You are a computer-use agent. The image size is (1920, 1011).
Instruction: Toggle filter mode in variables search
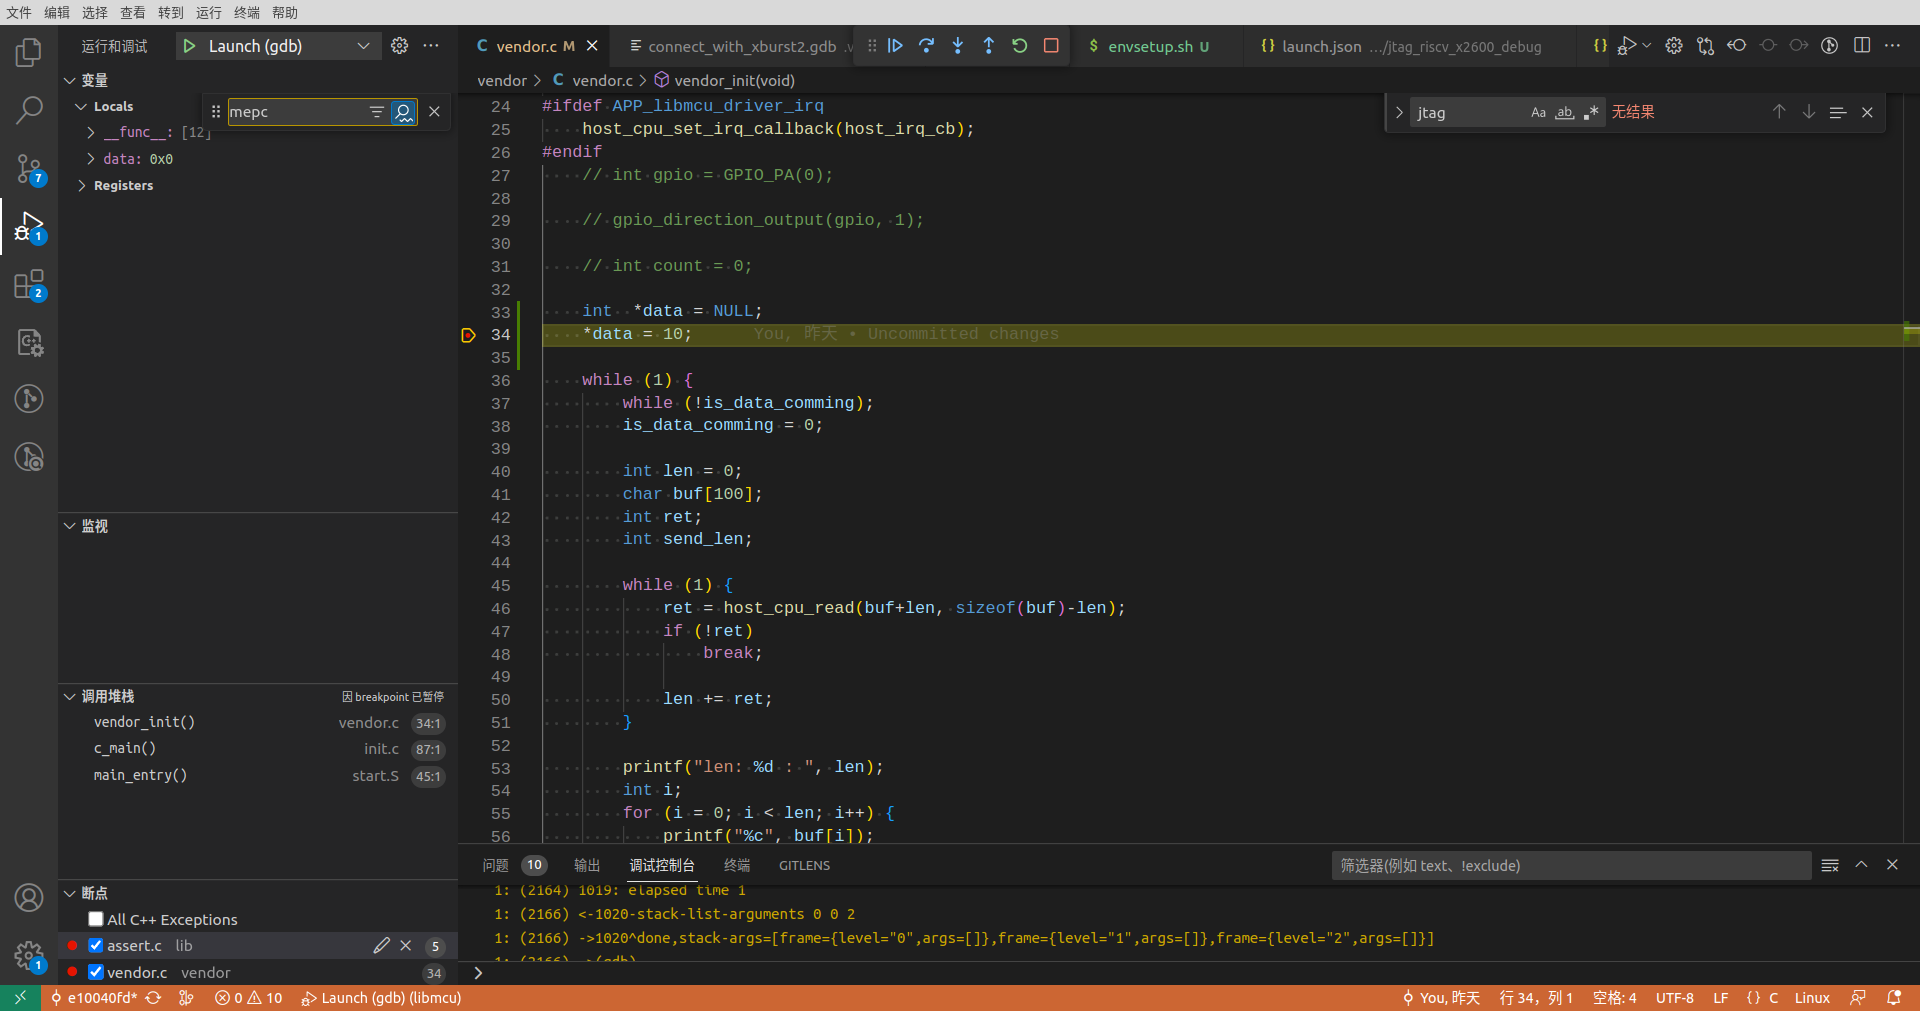[x=377, y=112]
